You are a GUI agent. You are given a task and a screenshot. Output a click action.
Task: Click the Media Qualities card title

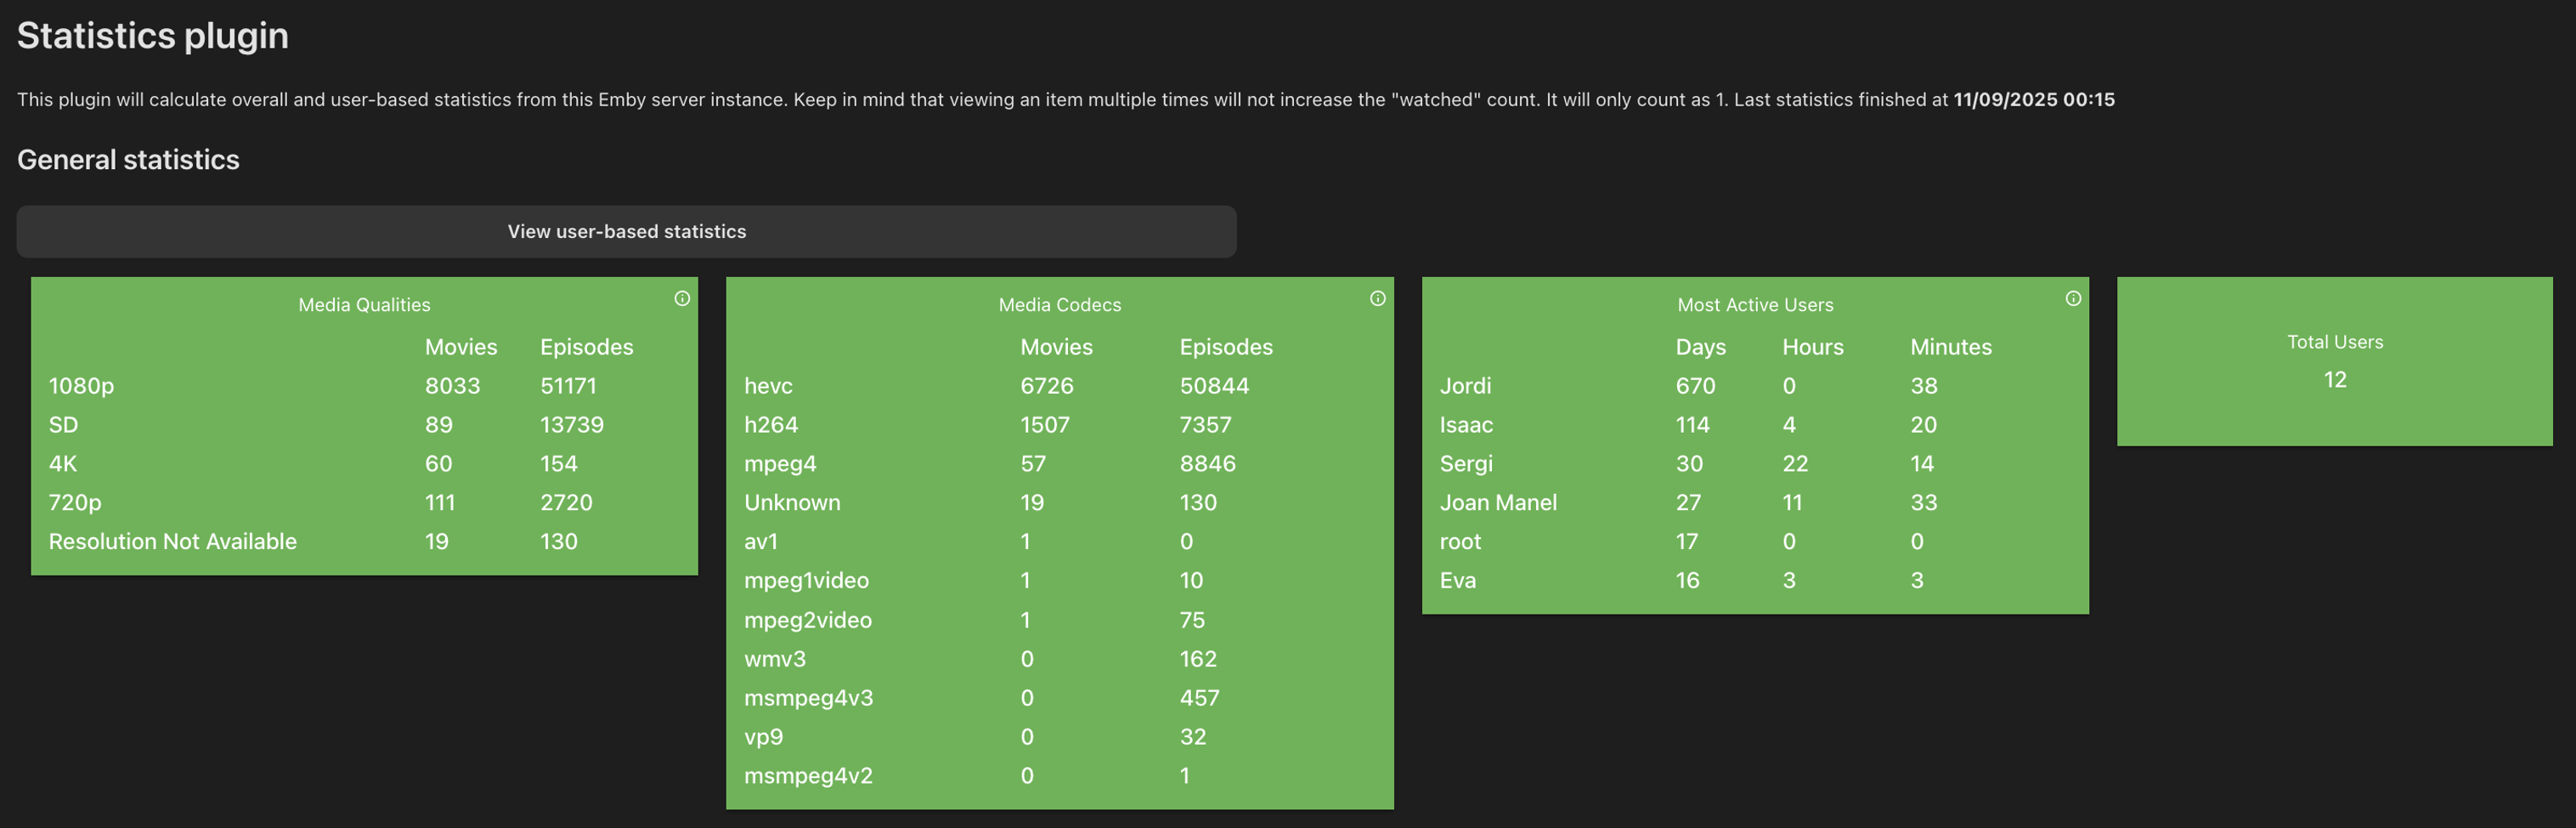click(x=364, y=305)
